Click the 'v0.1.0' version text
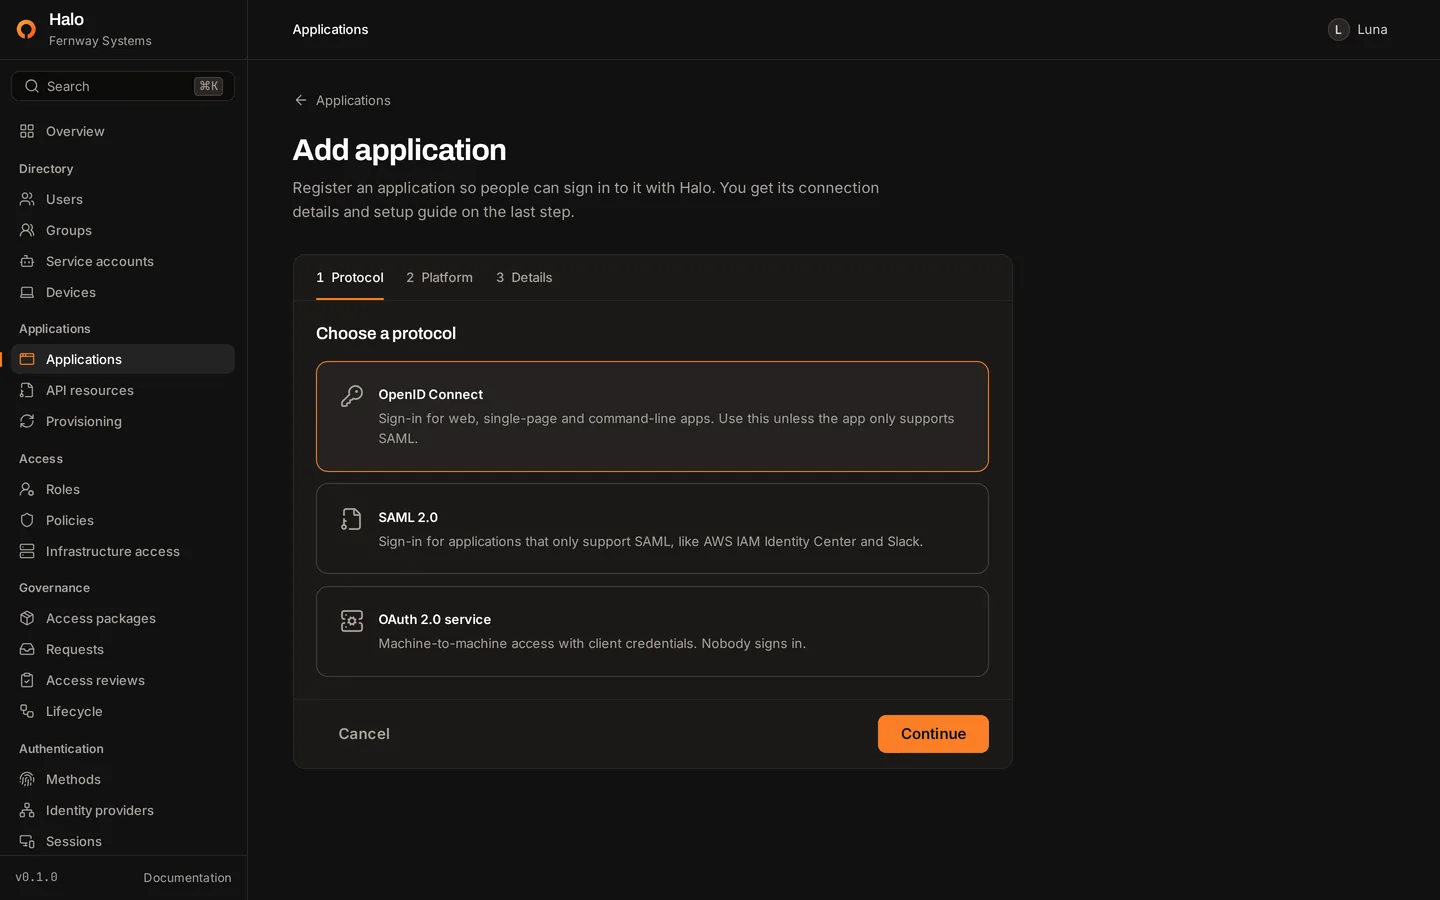 click(36, 877)
